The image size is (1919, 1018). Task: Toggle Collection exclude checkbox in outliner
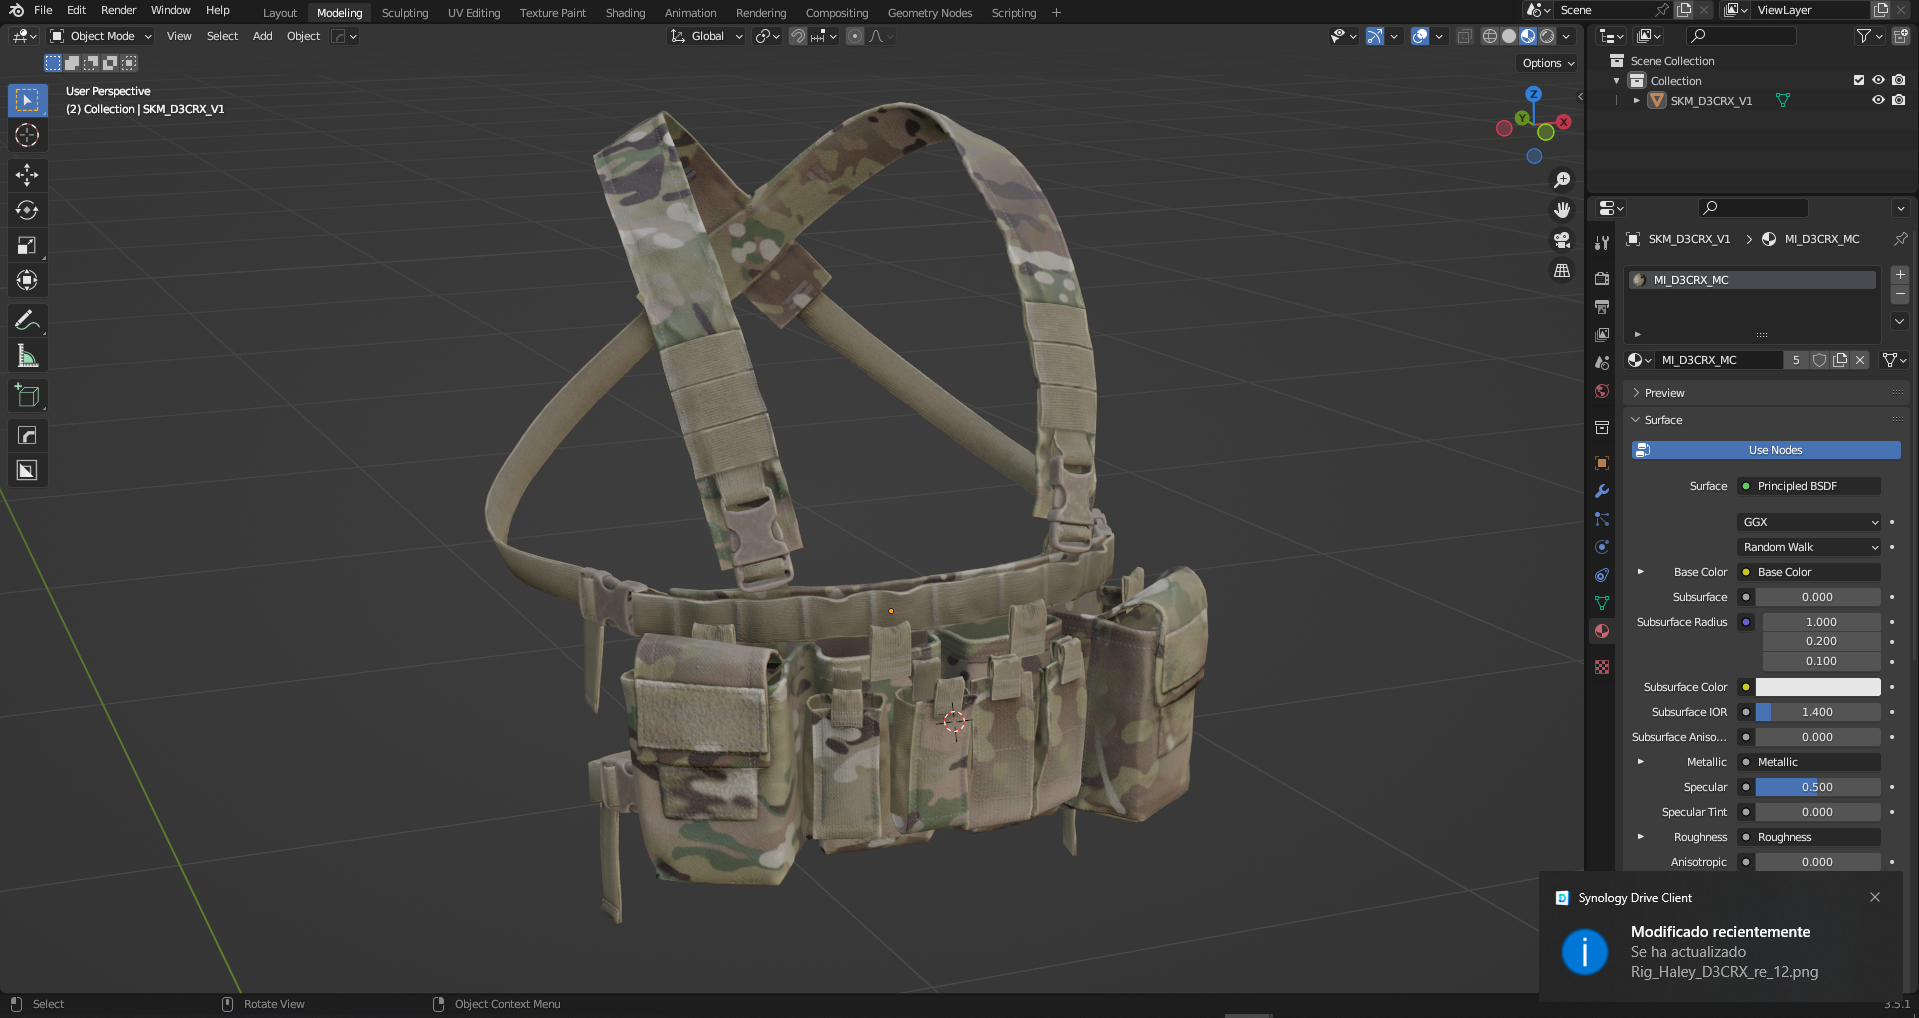[x=1859, y=80]
